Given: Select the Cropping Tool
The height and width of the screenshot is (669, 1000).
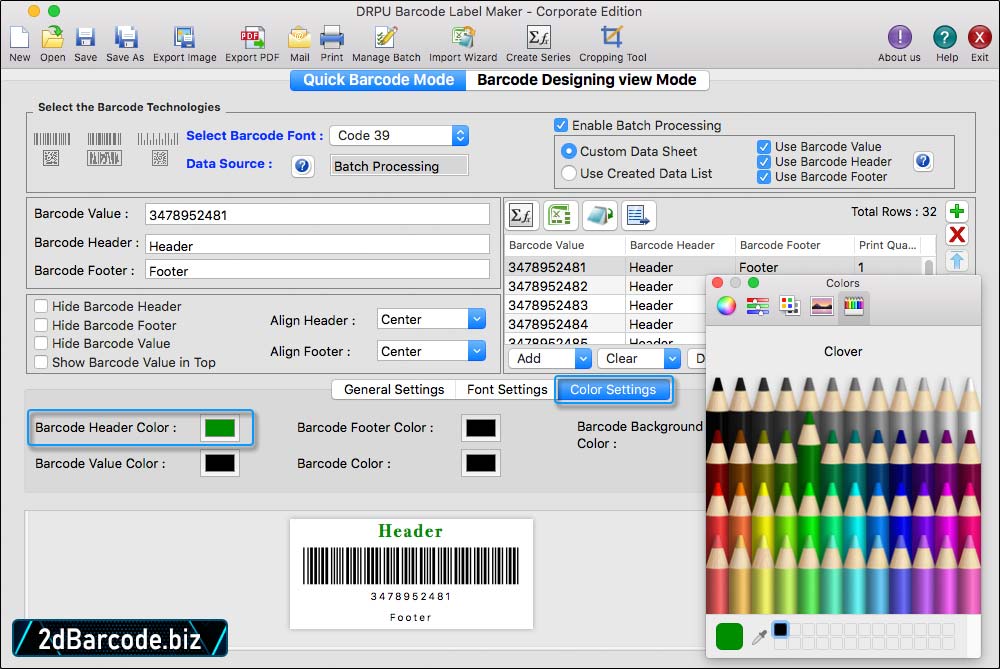Looking at the screenshot, I should point(612,43).
